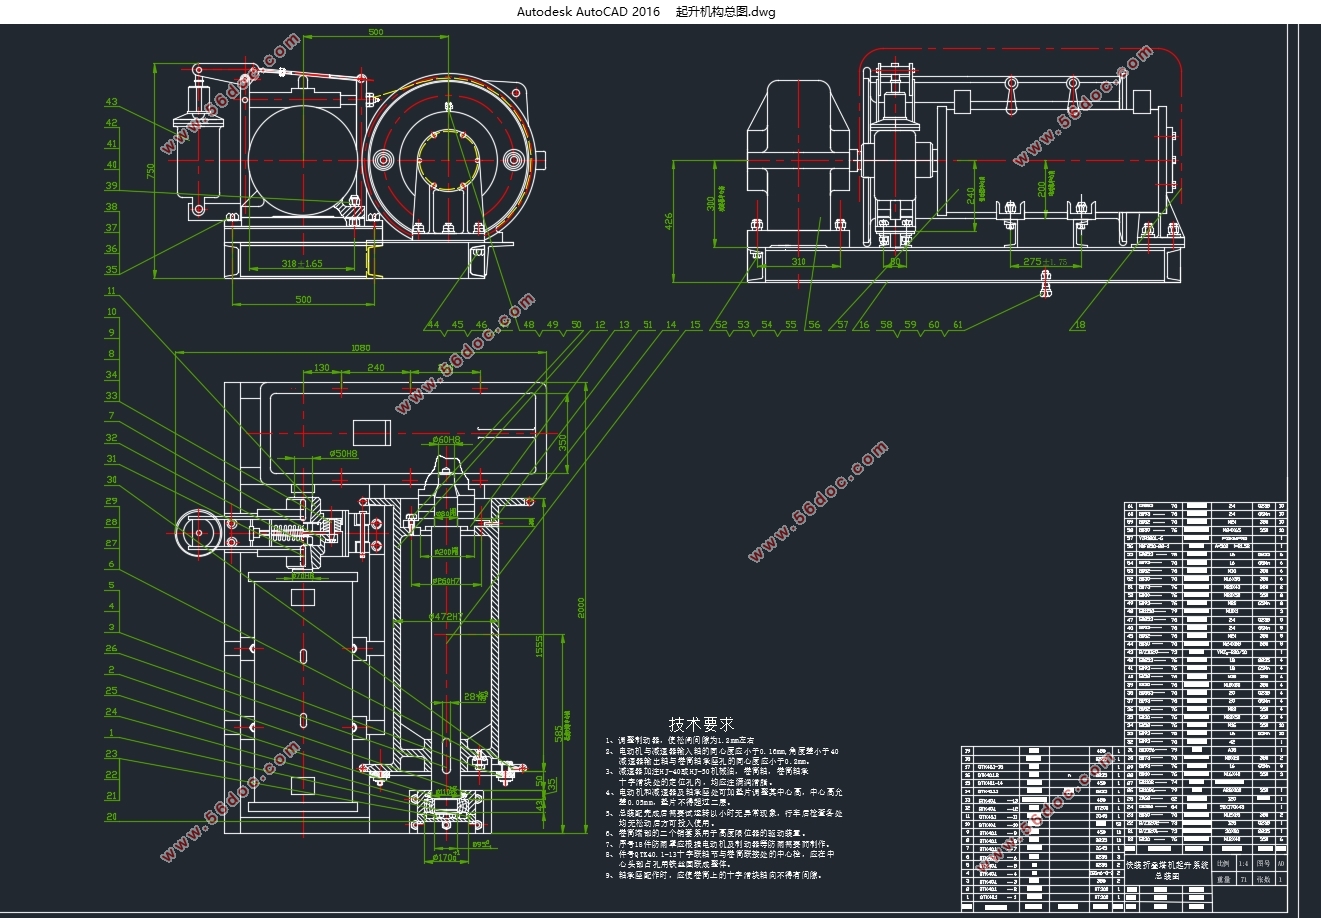Select the 技术要求 heading text
This screenshot has height=918, width=1321.
point(701,724)
